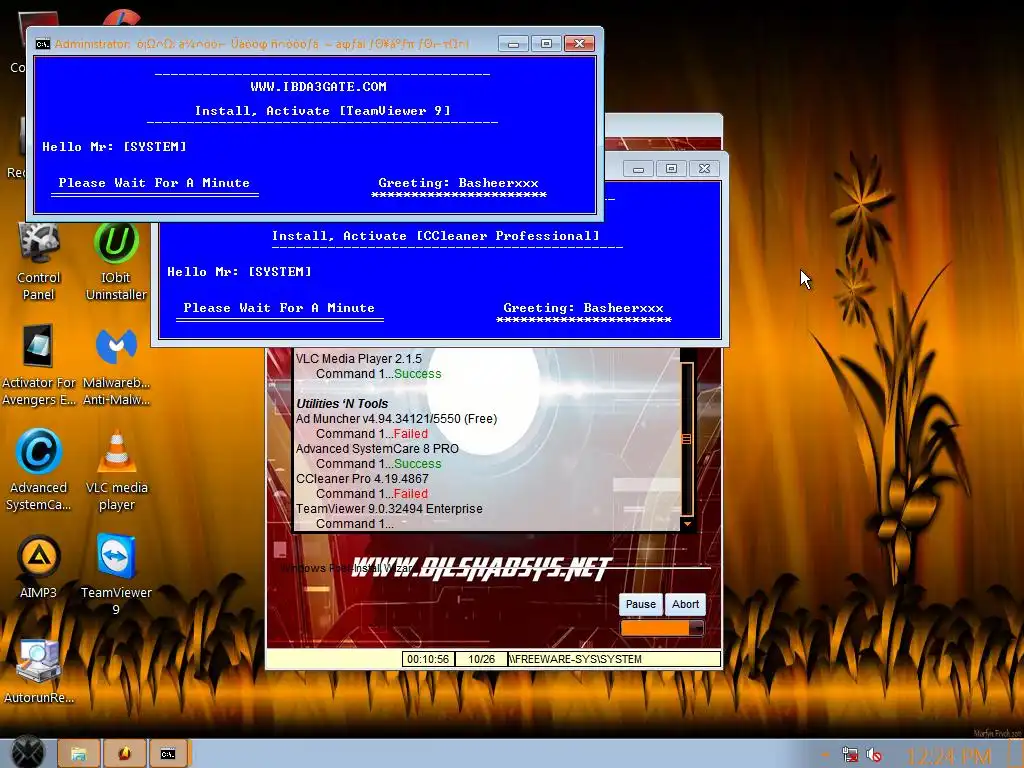This screenshot has height=768, width=1024.
Task: Click the log scrollbar down arrow
Action: (x=687, y=524)
